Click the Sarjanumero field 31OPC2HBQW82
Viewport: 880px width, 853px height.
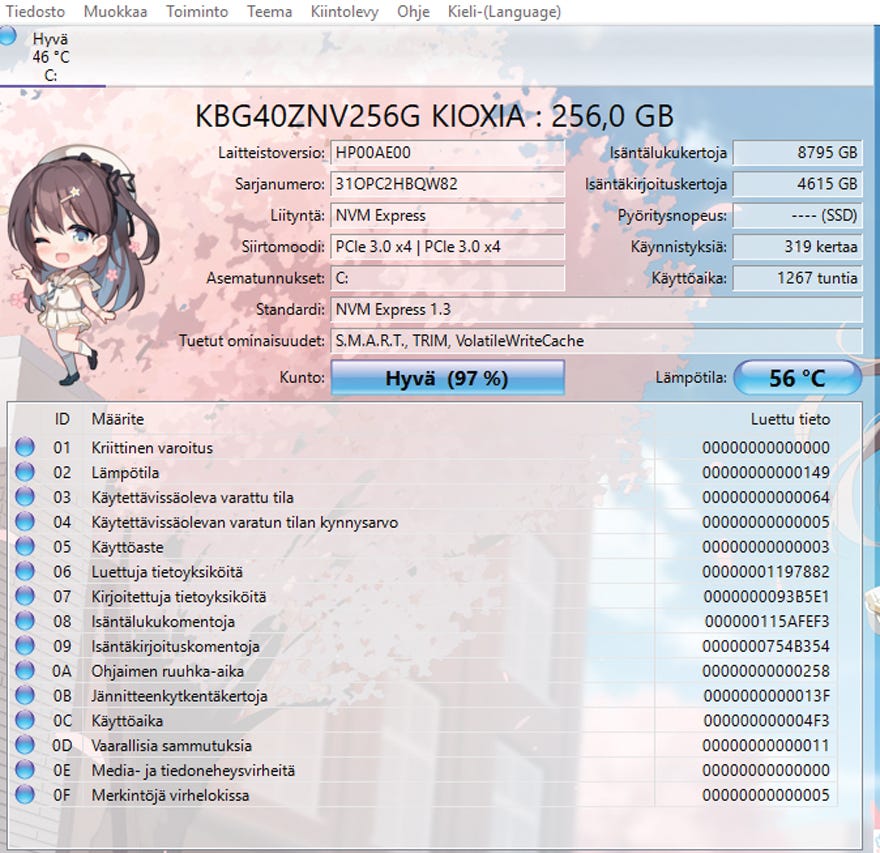click(x=447, y=184)
